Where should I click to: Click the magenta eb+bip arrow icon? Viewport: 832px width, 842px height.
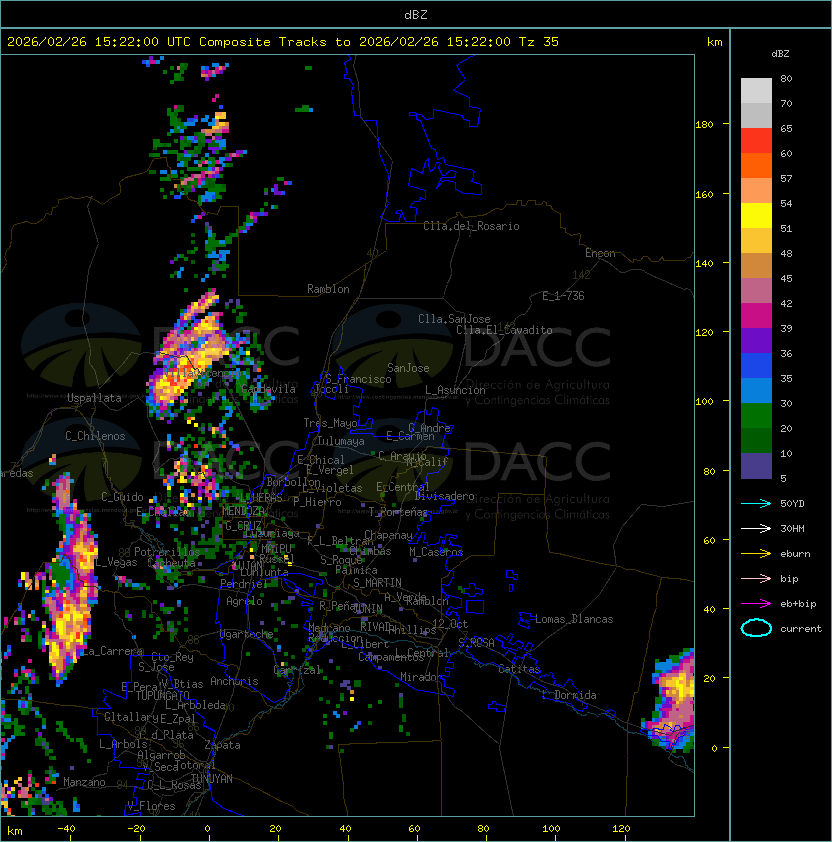click(x=756, y=604)
